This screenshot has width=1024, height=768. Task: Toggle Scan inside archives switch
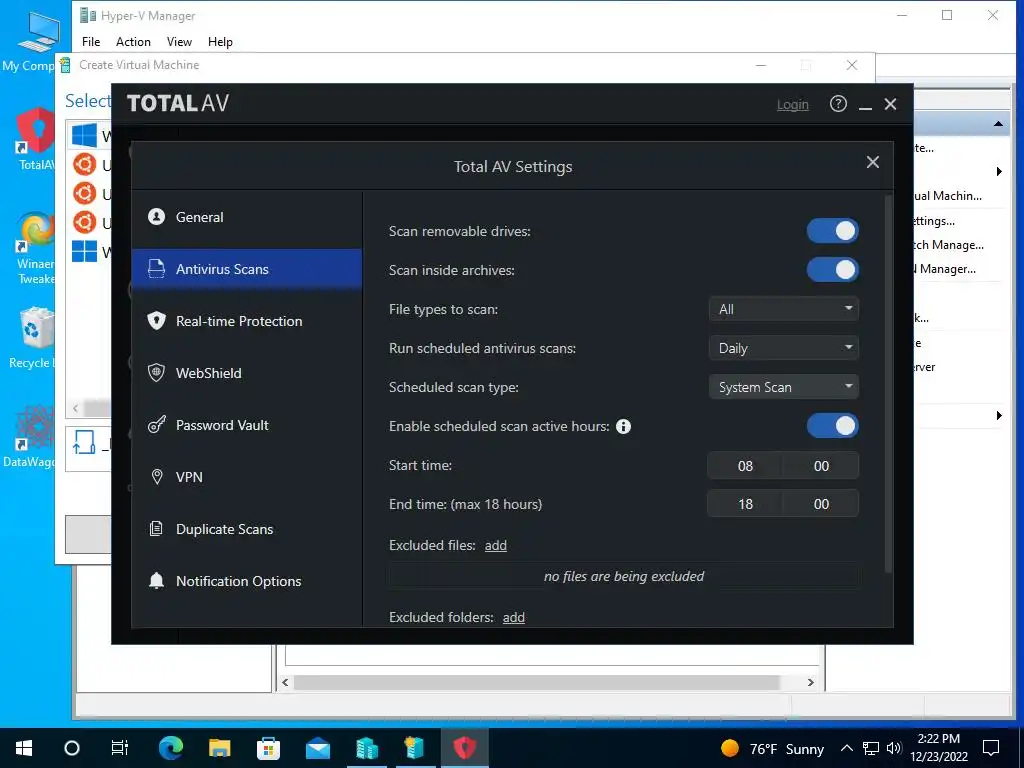click(x=833, y=270)
